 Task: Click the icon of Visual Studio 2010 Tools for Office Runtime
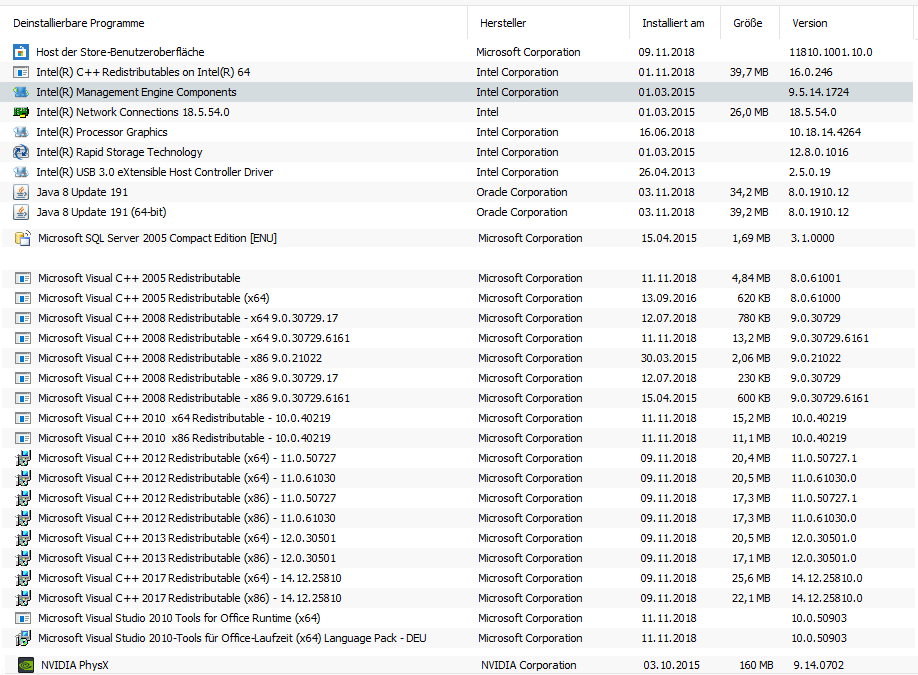point(23,618)
